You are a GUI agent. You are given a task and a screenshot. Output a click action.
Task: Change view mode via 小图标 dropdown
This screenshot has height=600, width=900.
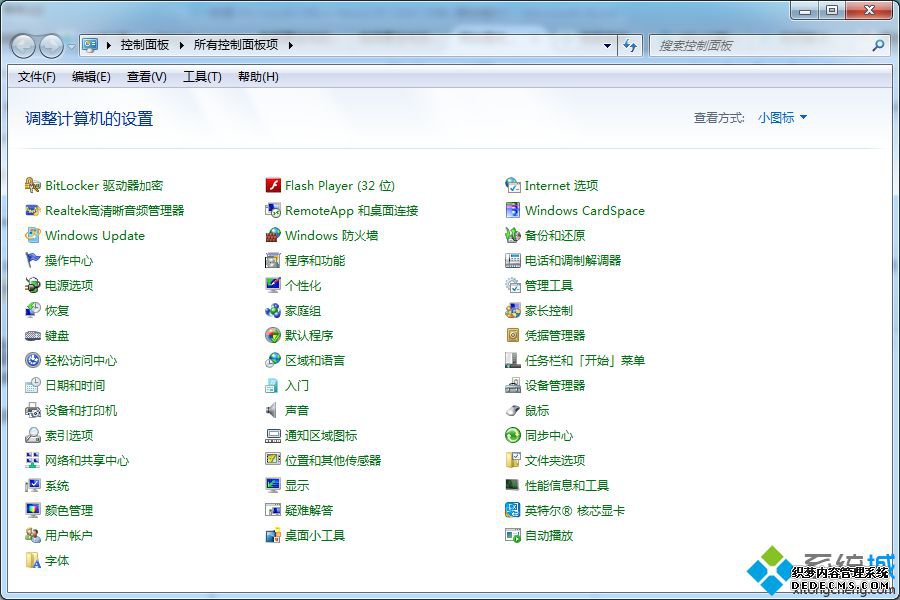coord(782,118)
